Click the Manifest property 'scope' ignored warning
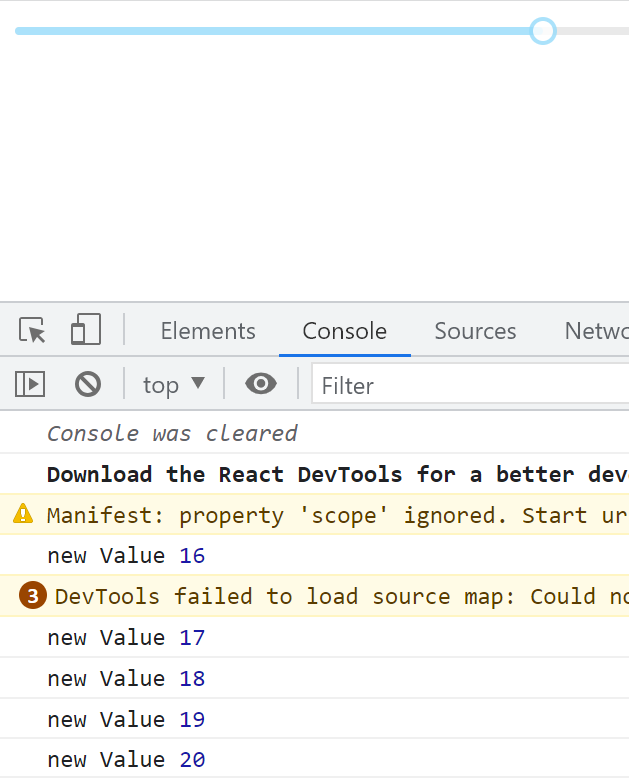This screenshot has height=783, width=629. [314, 515]
